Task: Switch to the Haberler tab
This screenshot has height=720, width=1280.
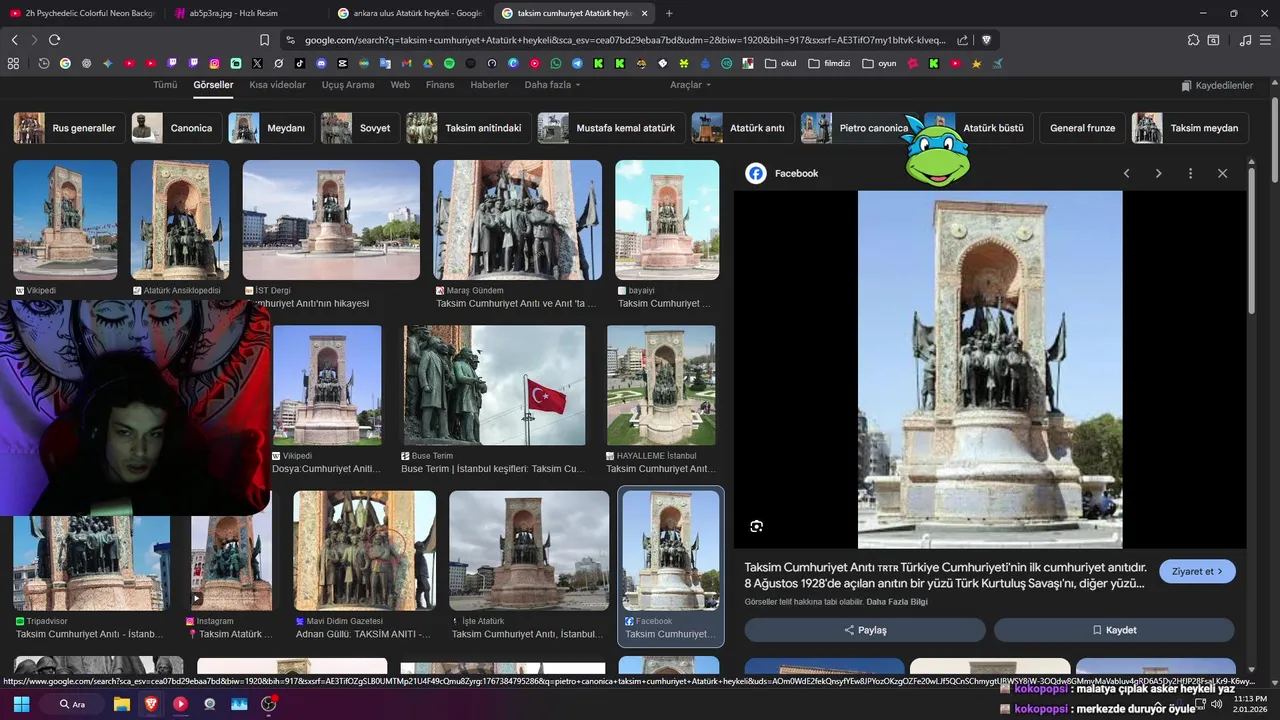Action: (489, 85)
